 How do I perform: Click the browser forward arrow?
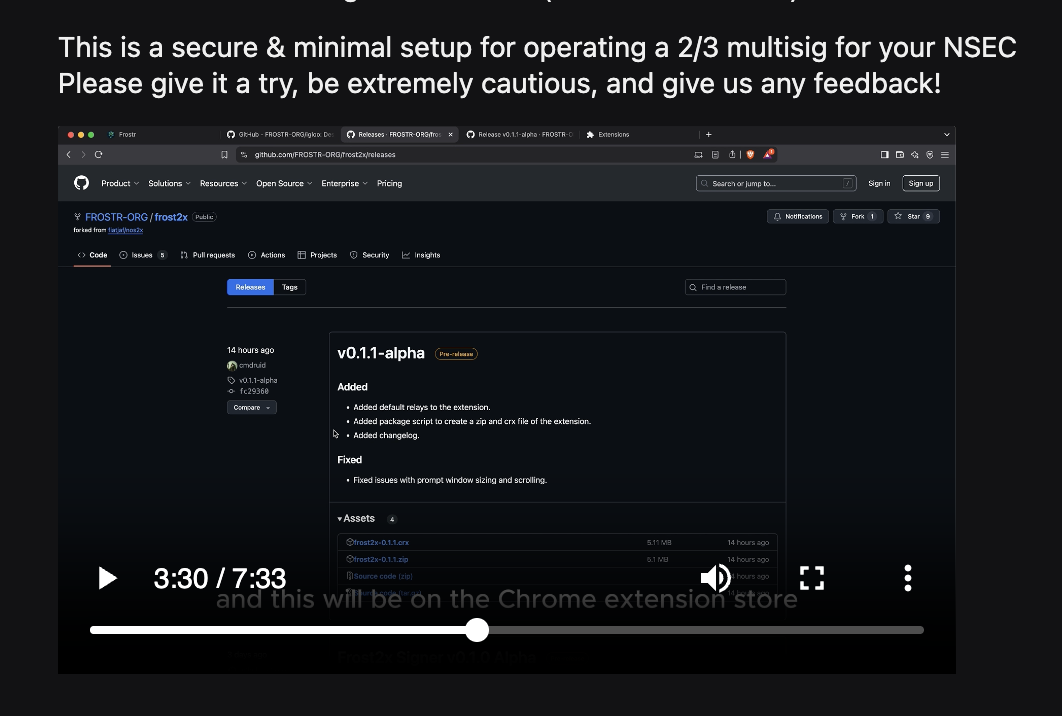[x=83, y=154]
